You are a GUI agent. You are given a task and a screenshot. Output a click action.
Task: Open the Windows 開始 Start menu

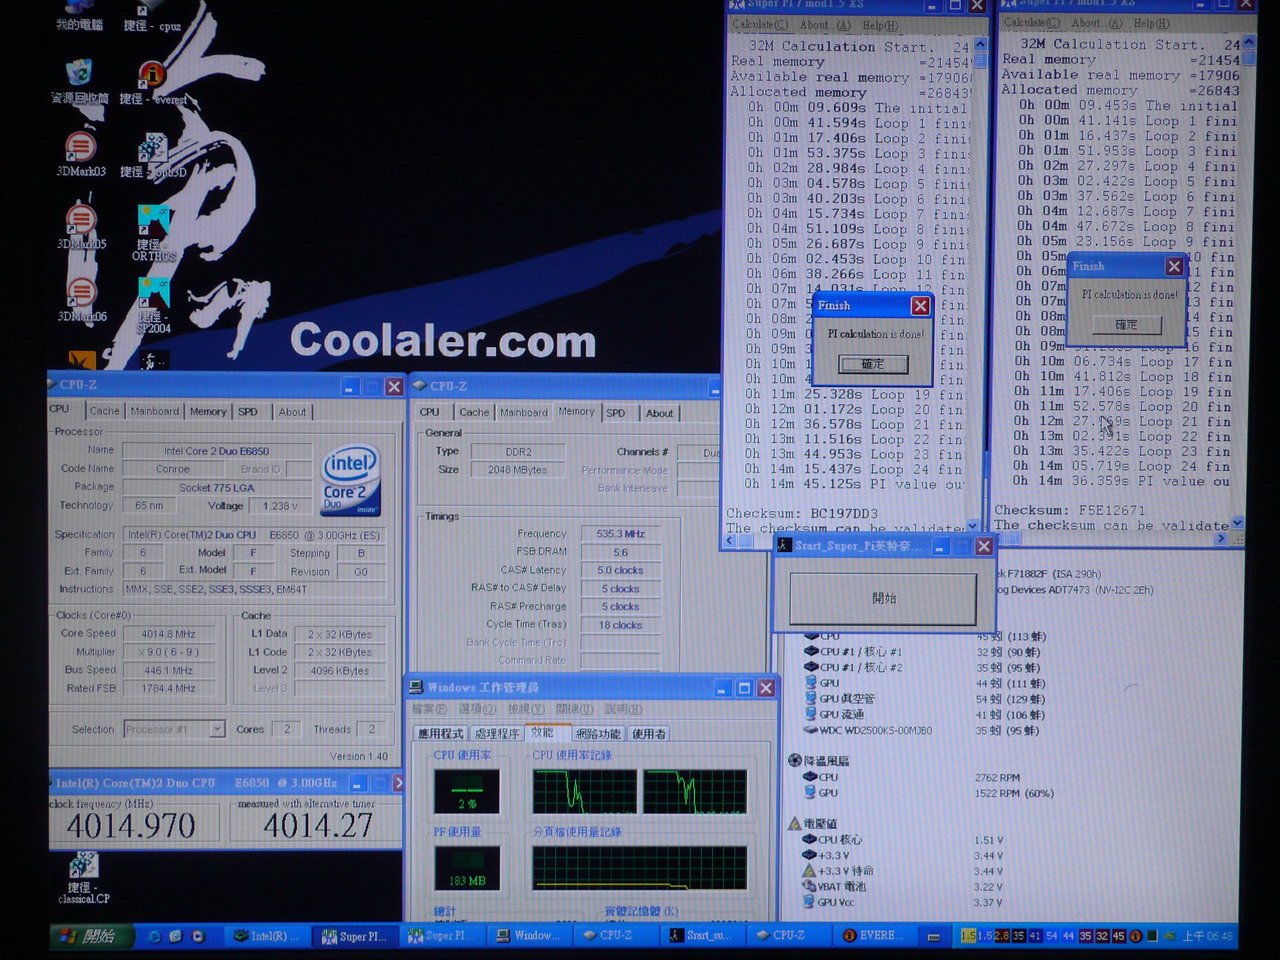pos(90,936)
